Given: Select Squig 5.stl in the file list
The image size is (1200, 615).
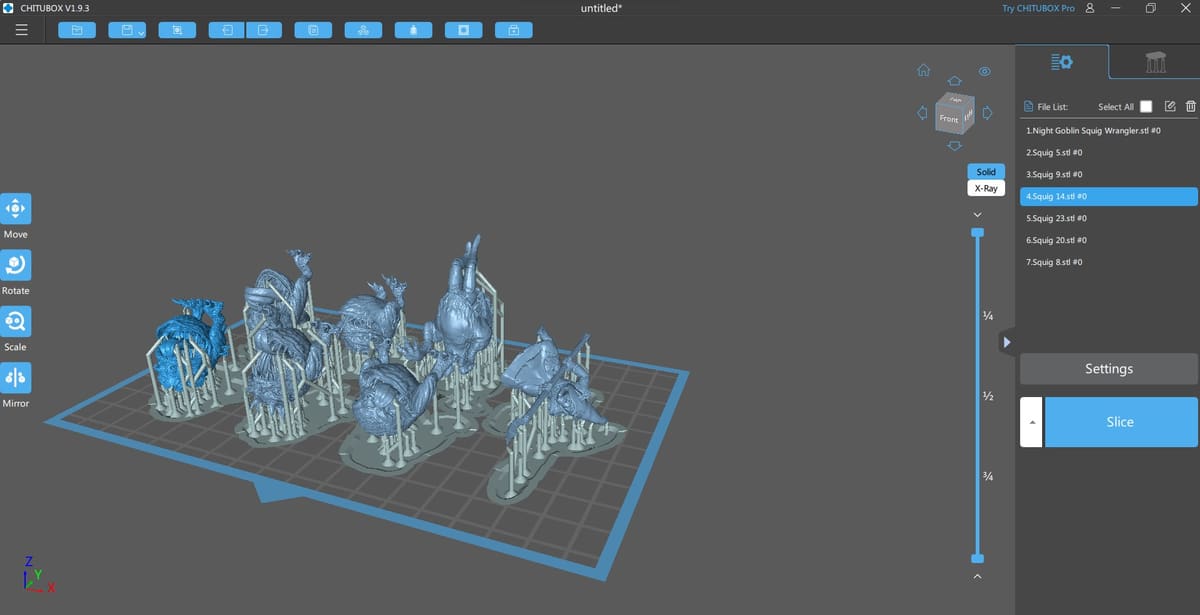Looking at the screenshot, I should (x=1109, y=153).
